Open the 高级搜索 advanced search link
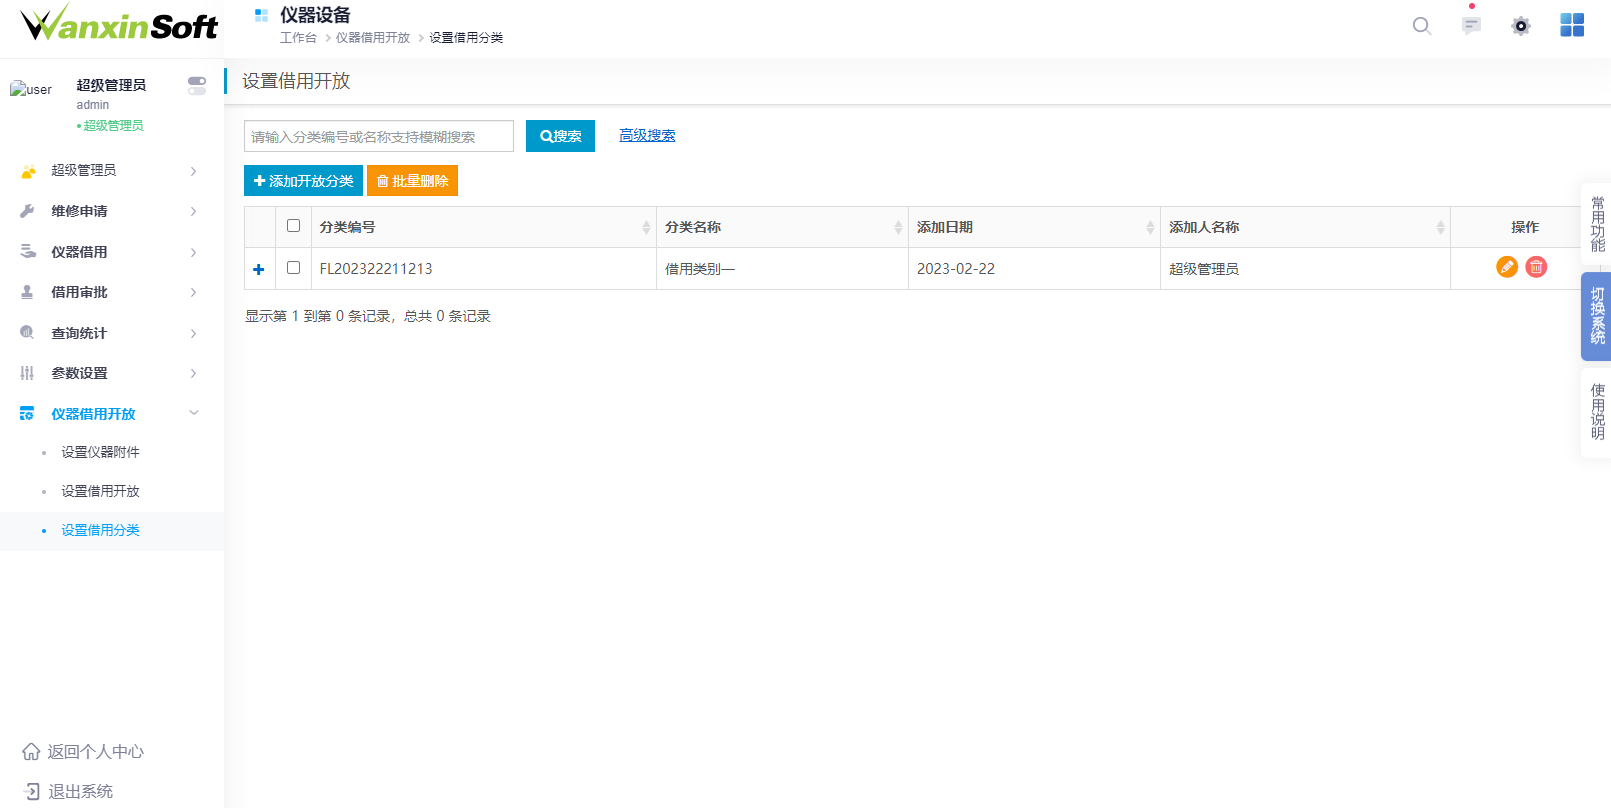The image size is (1611, 808). [647, 136]
